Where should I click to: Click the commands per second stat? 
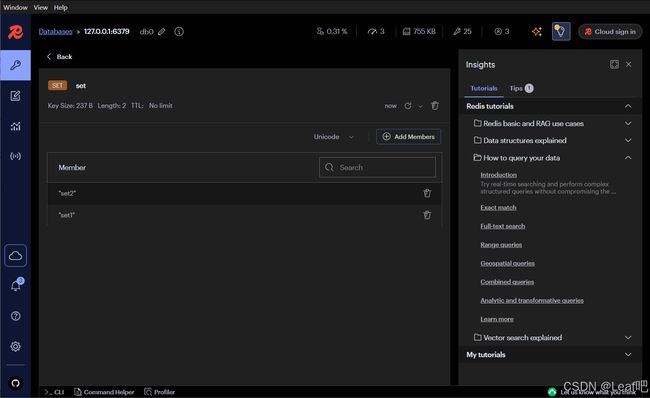click(376, 32)
